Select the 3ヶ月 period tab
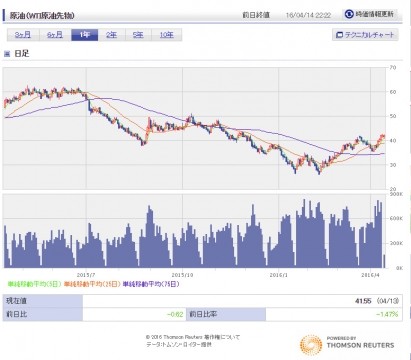Image resolution: width=411 pixels, height=360 pixels. click(23, 35)
